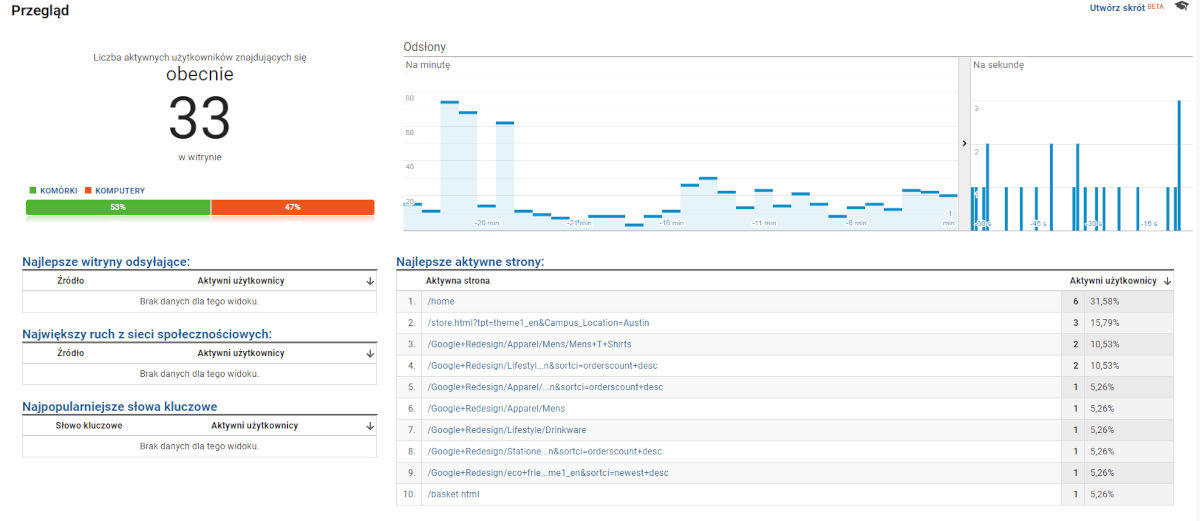Click Aktywni użytkownicy header in the keywords table
Screen dimensions: 1200x521
tap(254, 426)
